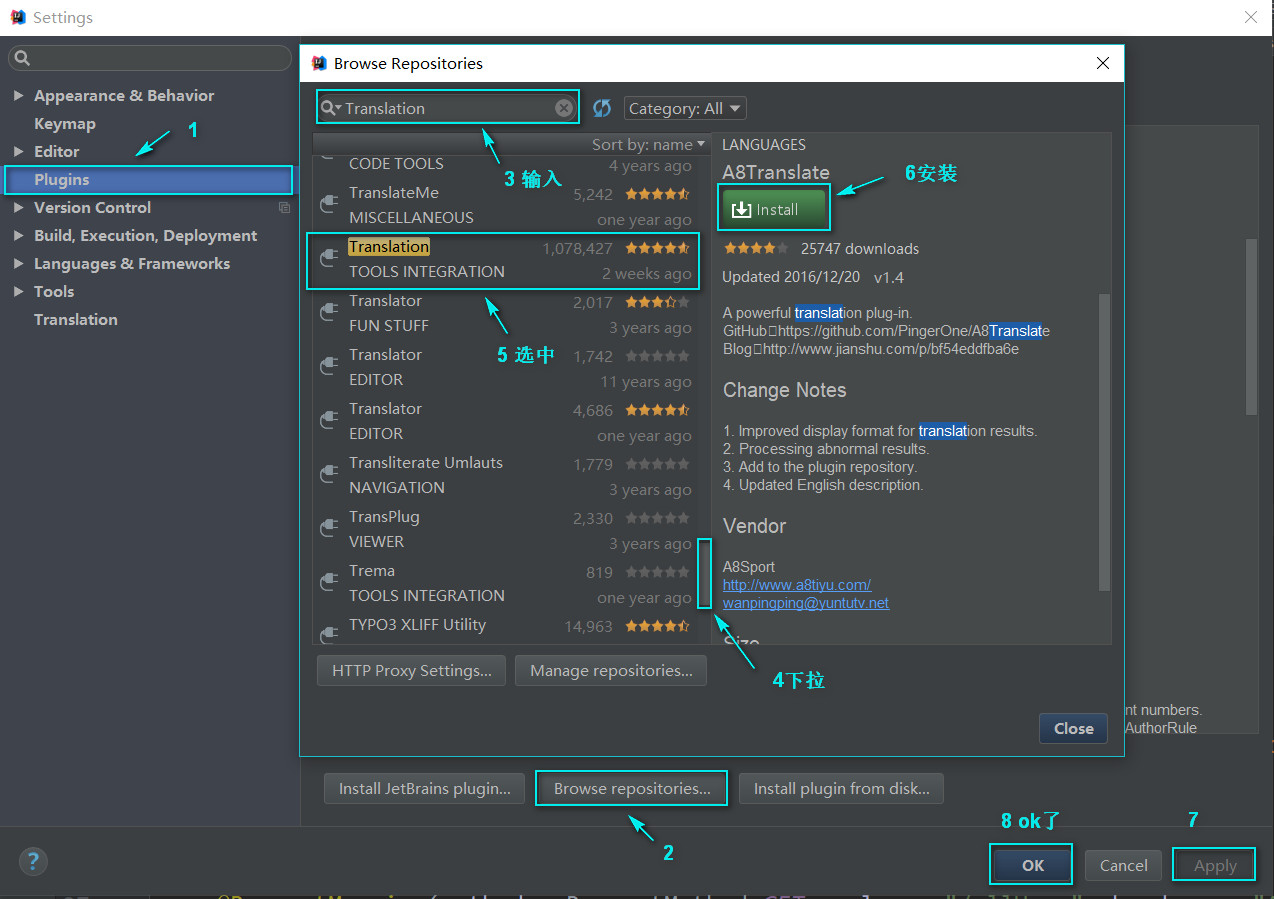Focus the plugin search field
1274x899 pixels.
coord(448,108)
